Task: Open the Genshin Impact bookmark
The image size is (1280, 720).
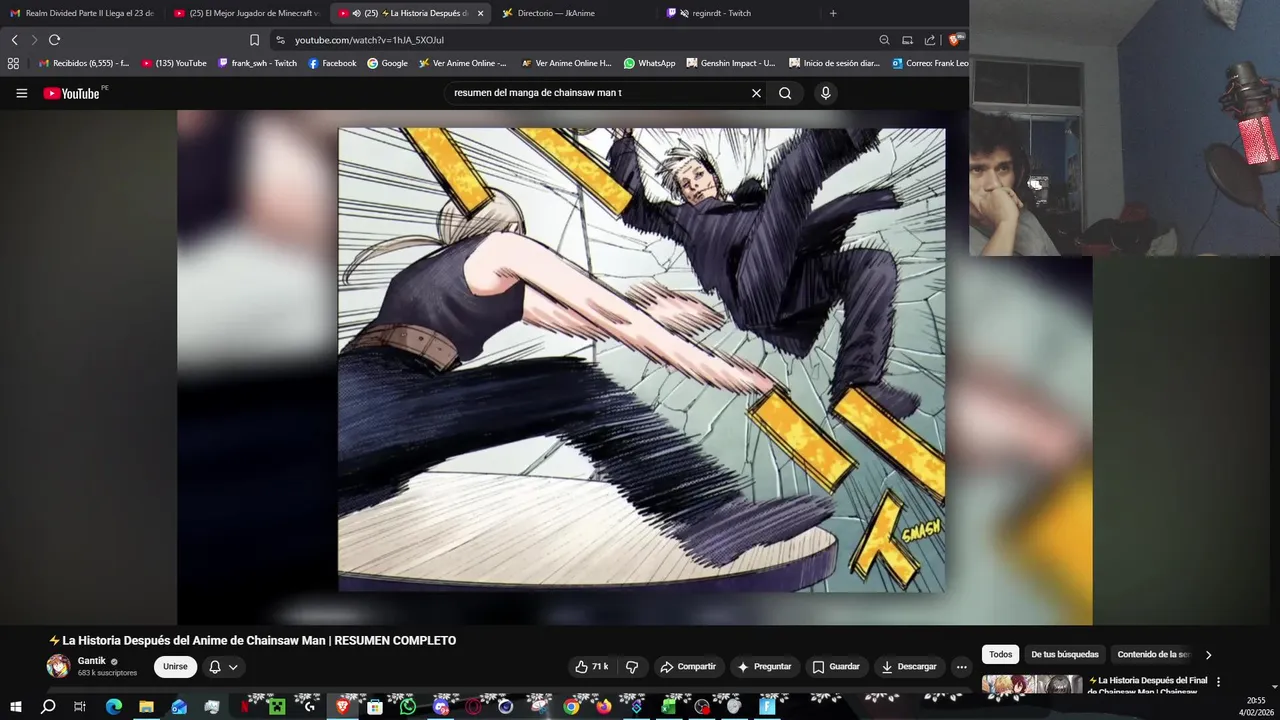Action: [731, 63]
